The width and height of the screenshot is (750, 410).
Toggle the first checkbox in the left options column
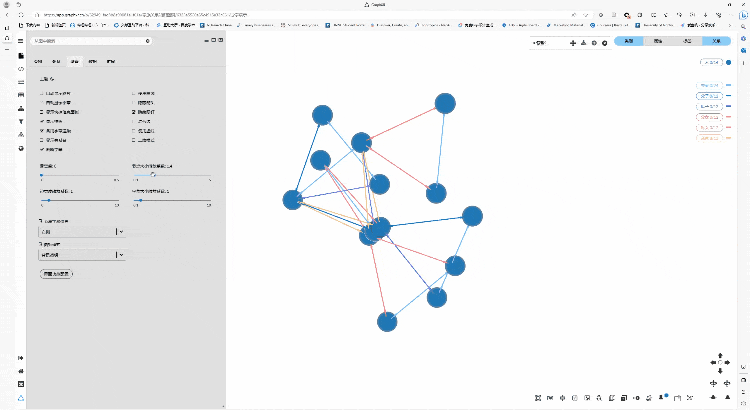click(x=42, y=93)
